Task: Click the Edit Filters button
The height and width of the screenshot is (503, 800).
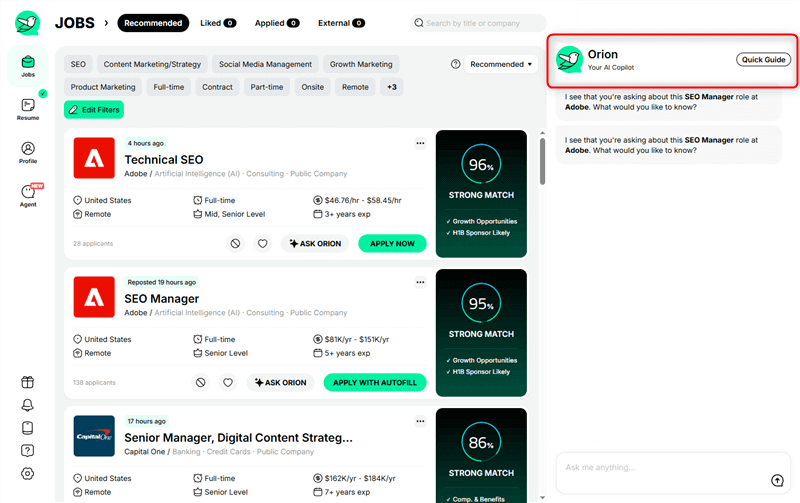Action: [94, 110]
